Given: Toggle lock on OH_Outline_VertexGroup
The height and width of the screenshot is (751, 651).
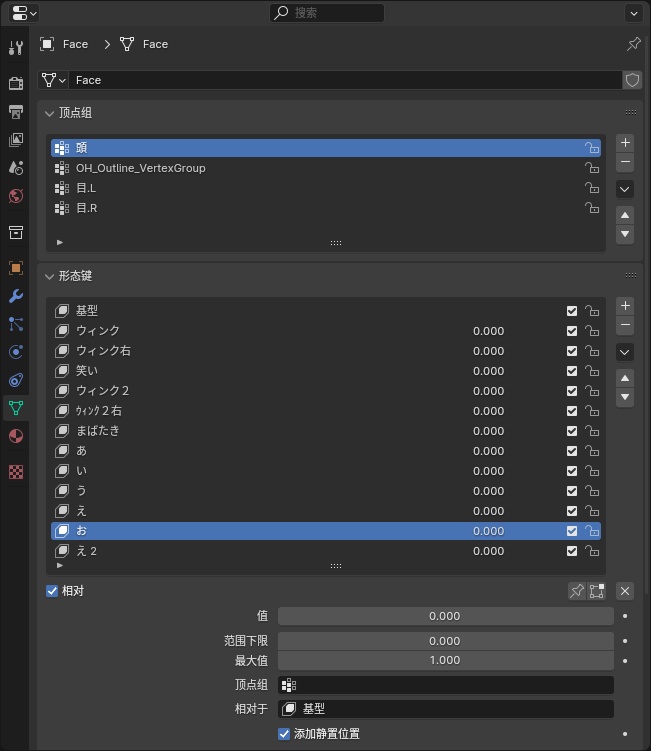Looking at the screenshot, I should pyautogui.click(x=592, y=168).
